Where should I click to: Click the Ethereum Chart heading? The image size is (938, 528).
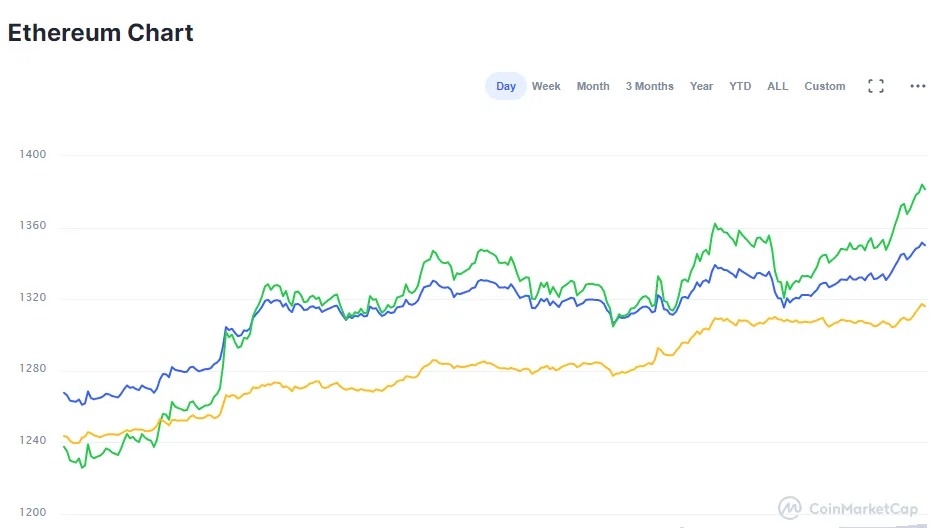pyautogui.click(x=101, y=32)
